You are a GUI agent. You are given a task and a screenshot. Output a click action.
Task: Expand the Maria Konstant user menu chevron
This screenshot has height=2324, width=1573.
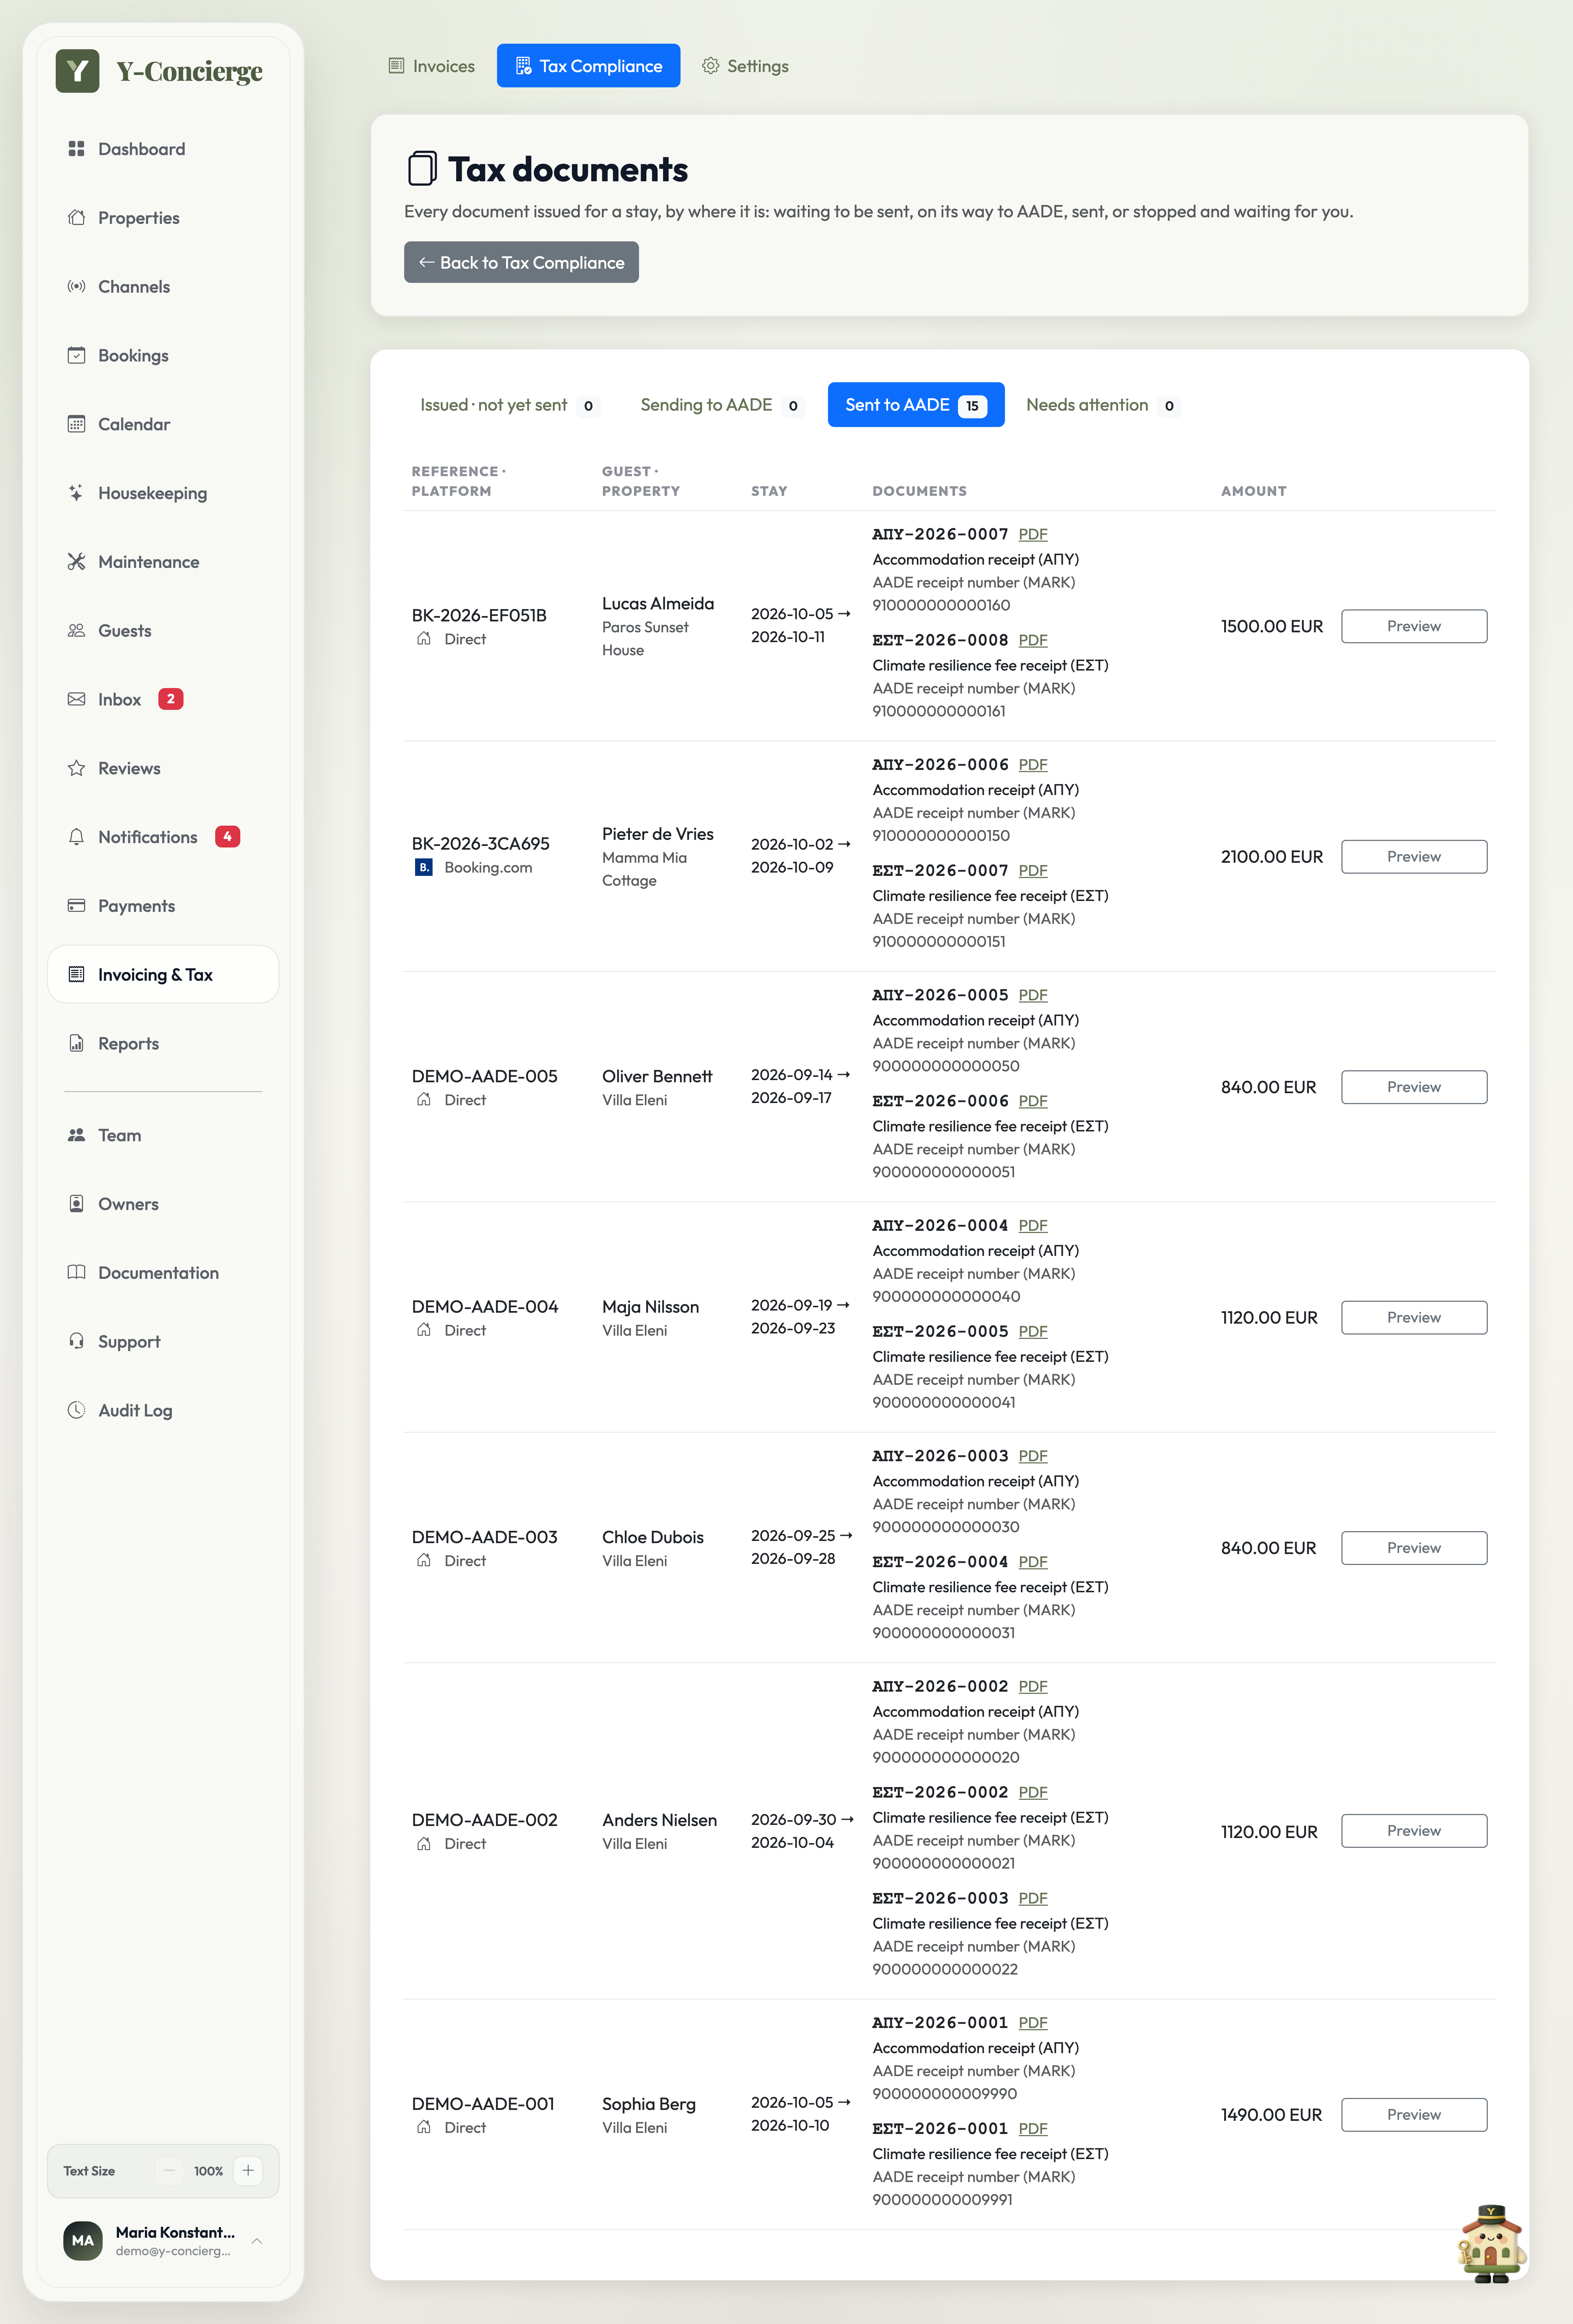coord(257,2241)
